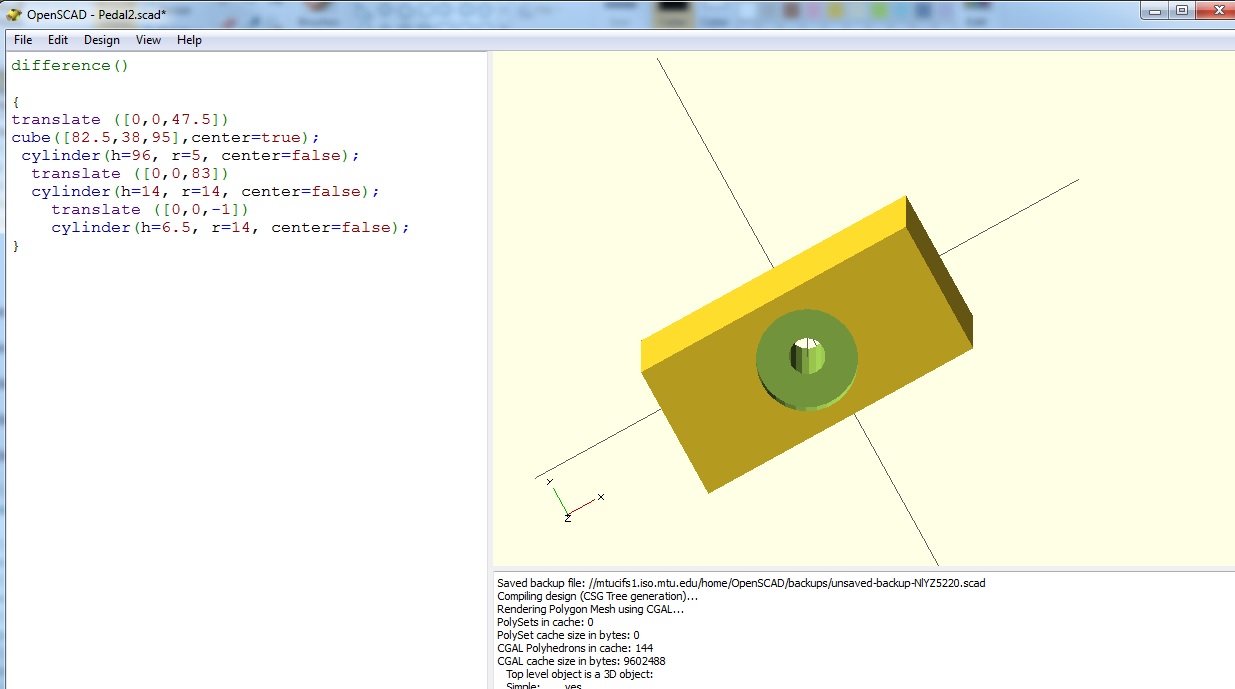
Task: Click the cylinder(h=6.5, r=14) code line
Action: point(230,228)
